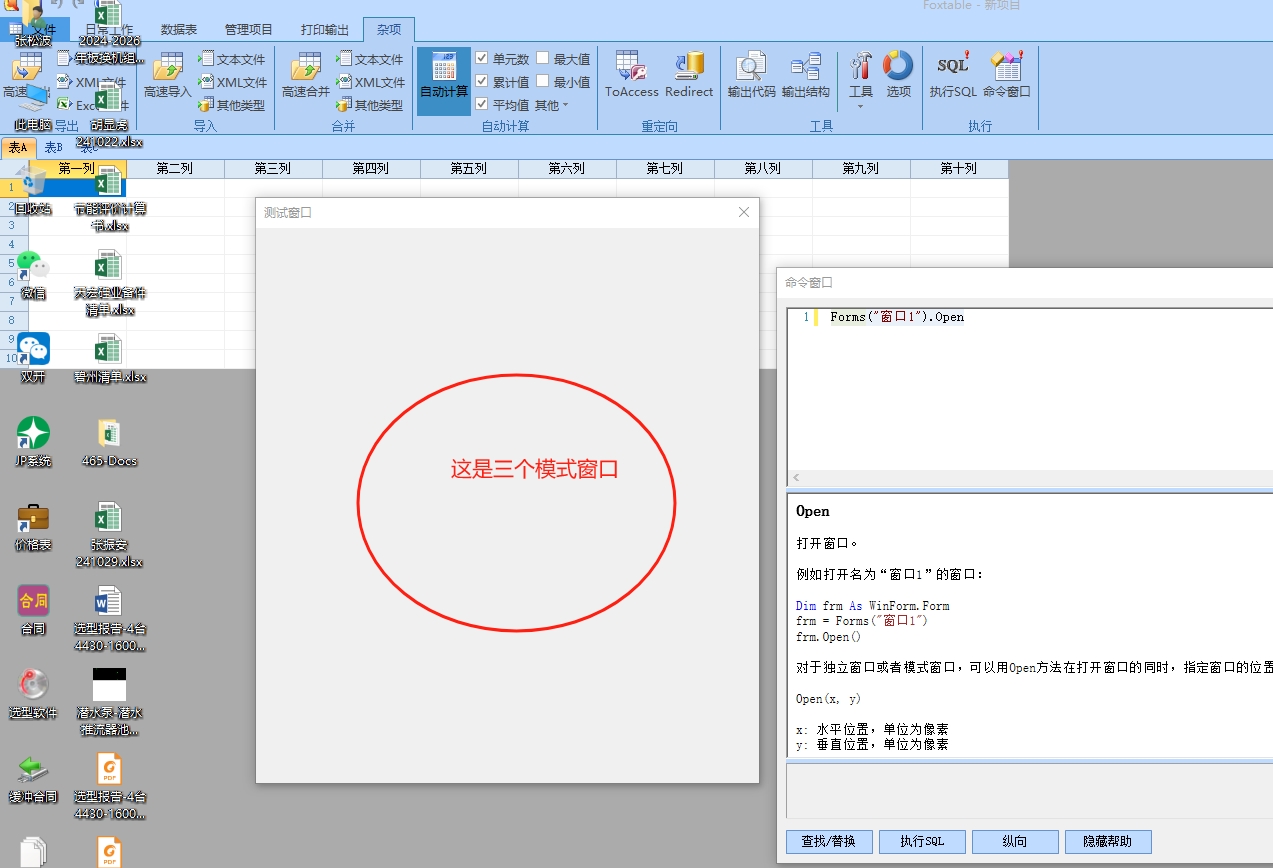The image size is (1273, 868).
Task: Click the code editor's left scroll arrow
Action: (x=796, y=478)
